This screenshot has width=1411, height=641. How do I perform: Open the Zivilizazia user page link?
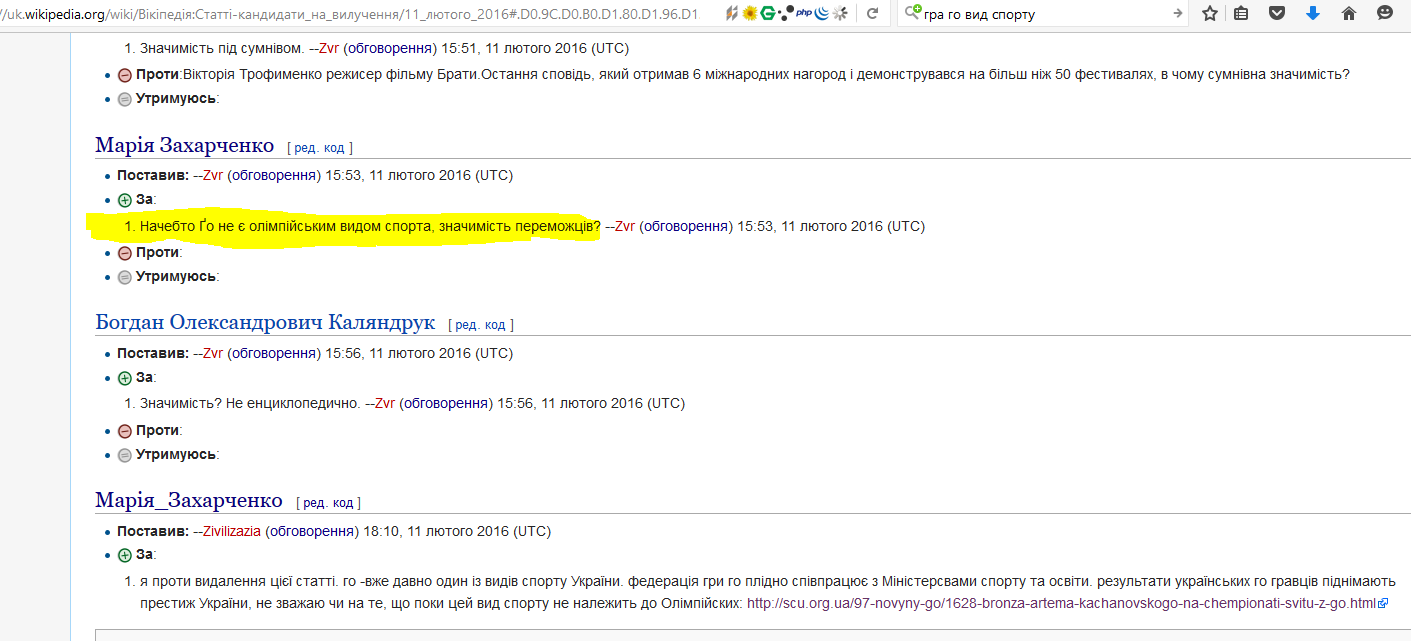pos(232,531)
